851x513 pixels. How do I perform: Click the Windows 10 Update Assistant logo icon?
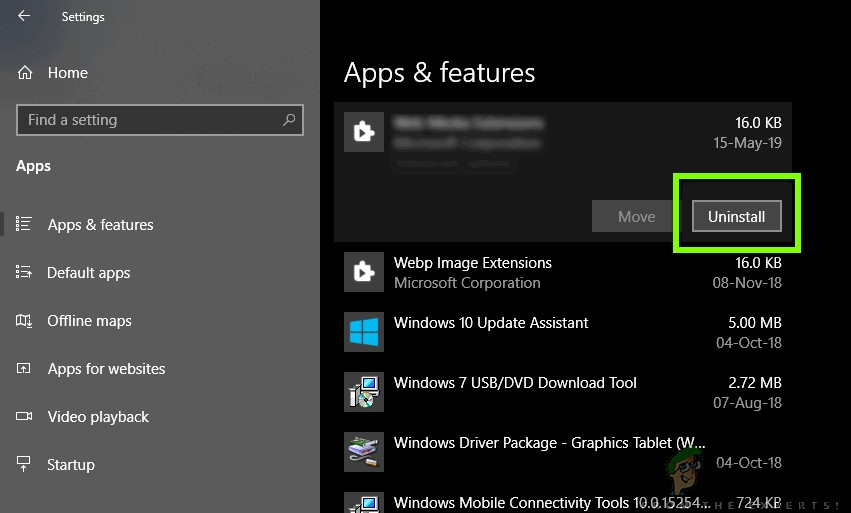364,332
